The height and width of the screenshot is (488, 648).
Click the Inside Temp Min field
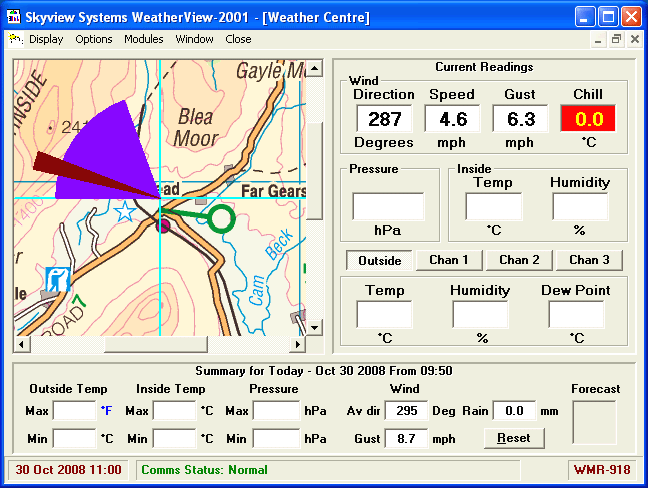tap(175, 438)
